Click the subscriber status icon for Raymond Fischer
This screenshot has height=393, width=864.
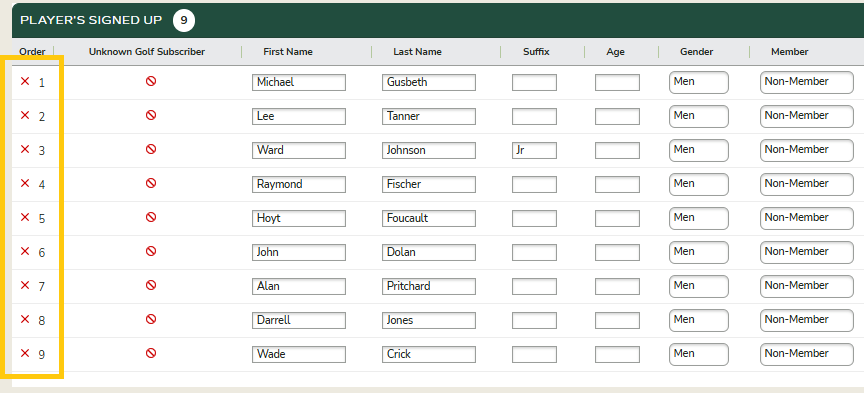tap(151, 183)
